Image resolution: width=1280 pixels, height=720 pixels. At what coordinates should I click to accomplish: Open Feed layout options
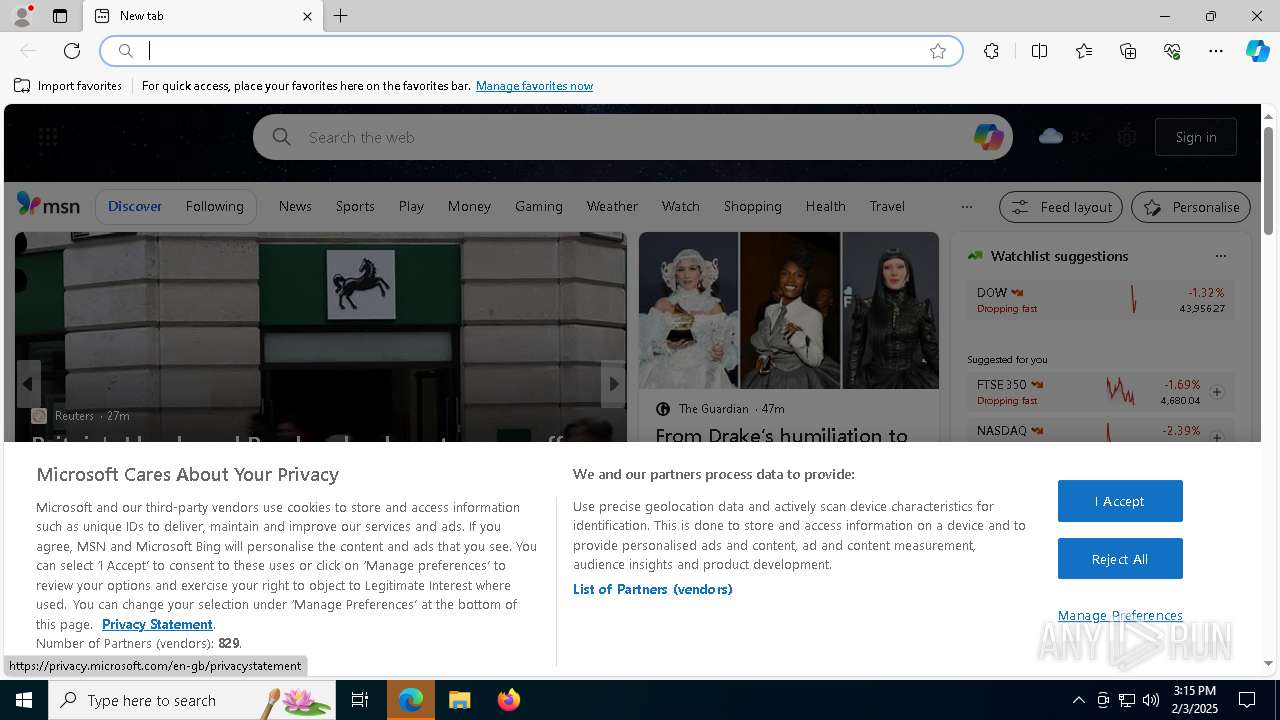pos(1061,207)
